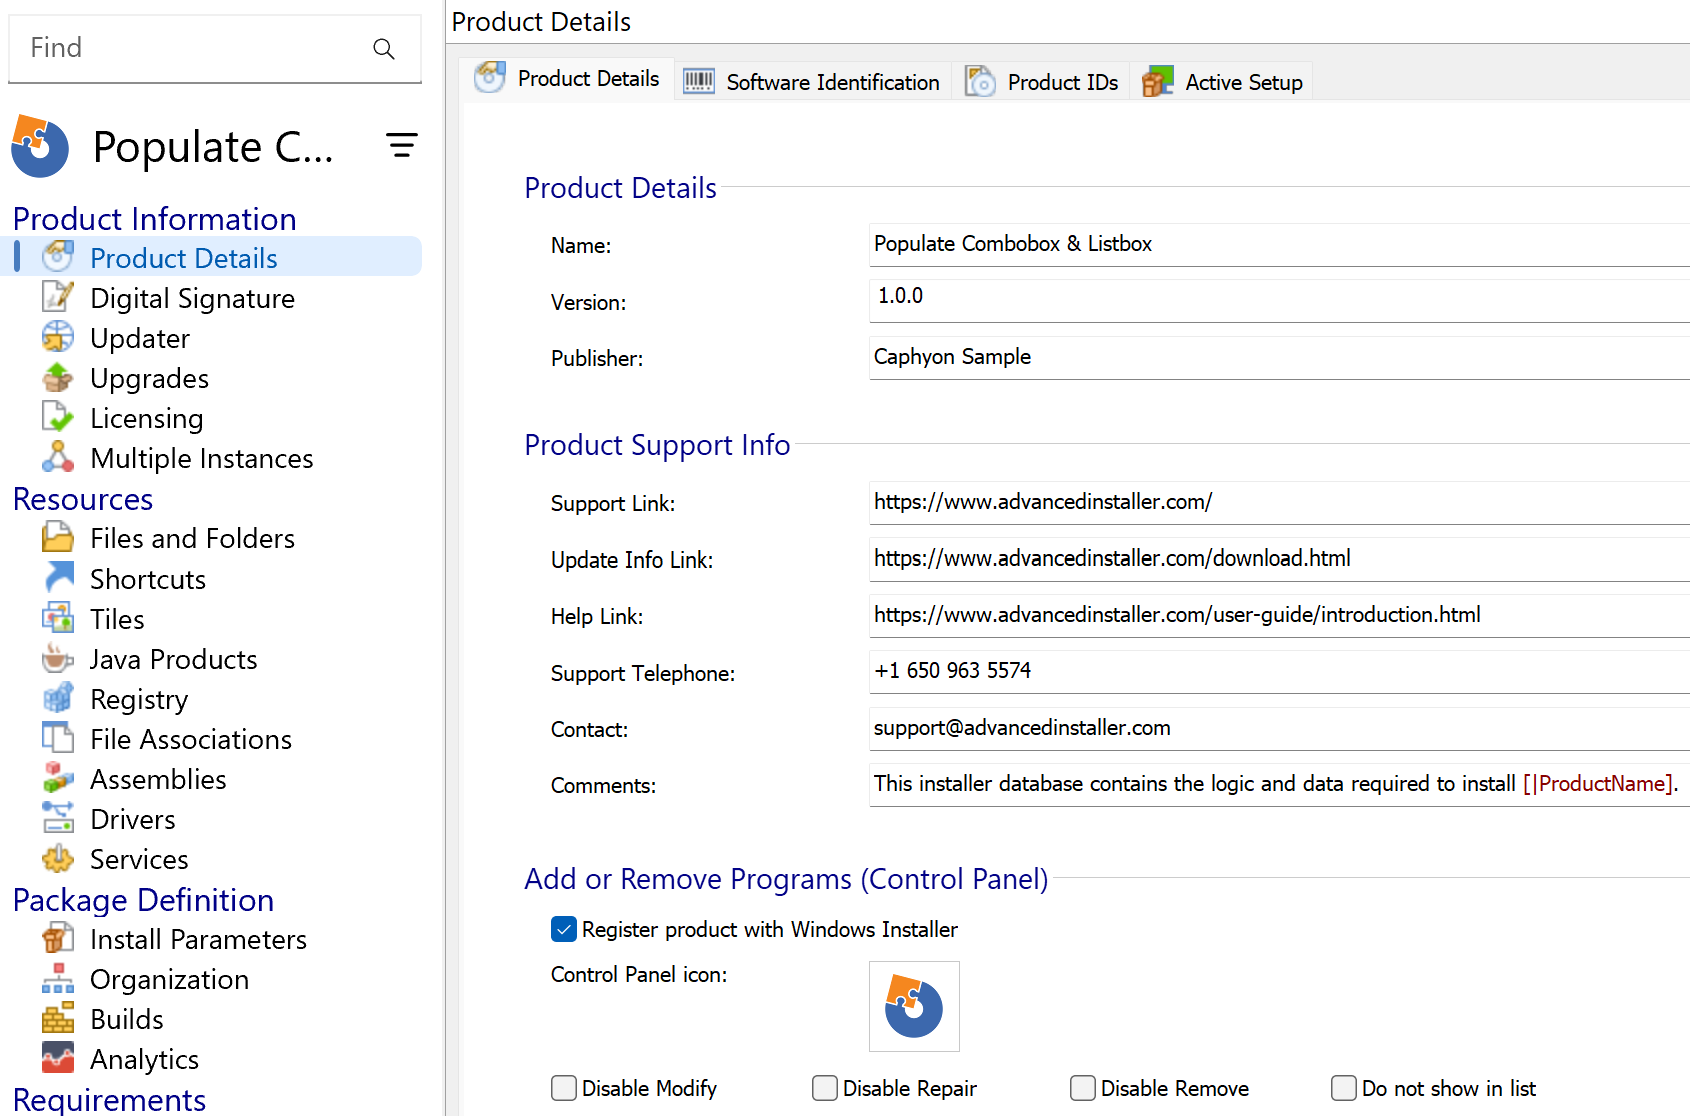1690x1116 pixels.
Task: Click the Organization chart icon
Action: point(58,978)
